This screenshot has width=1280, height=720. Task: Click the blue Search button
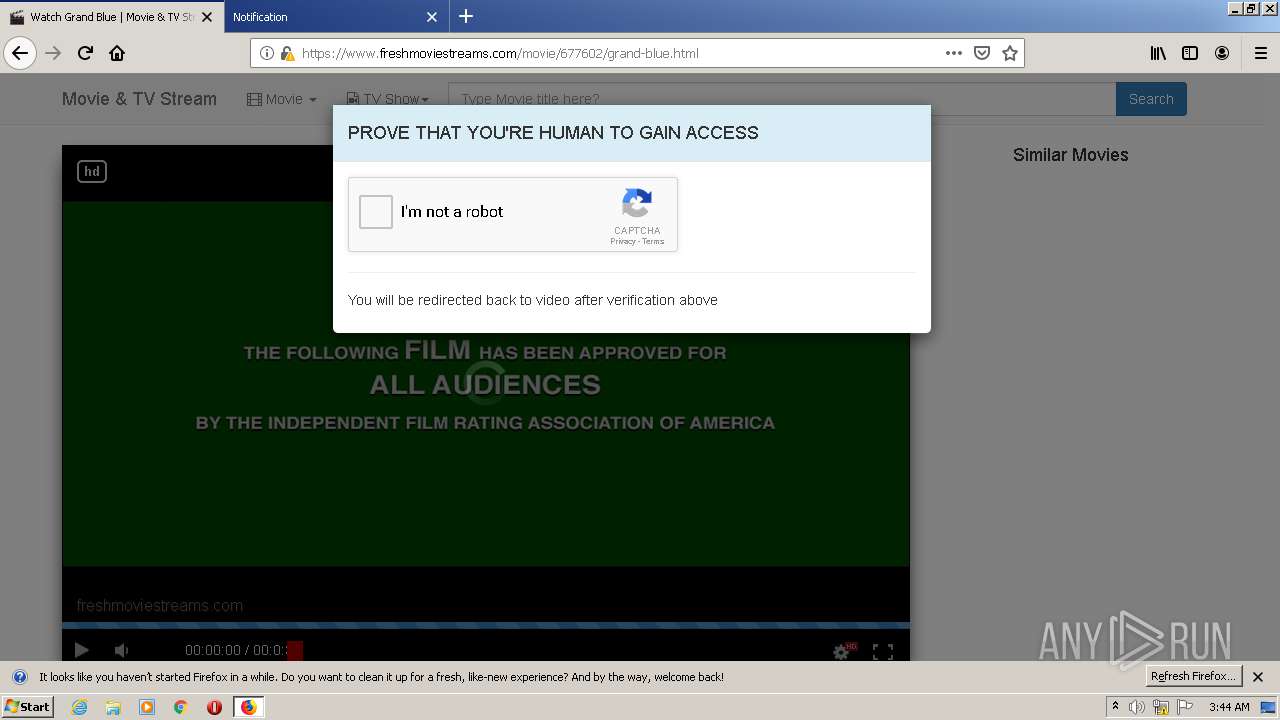point(1151,99)
